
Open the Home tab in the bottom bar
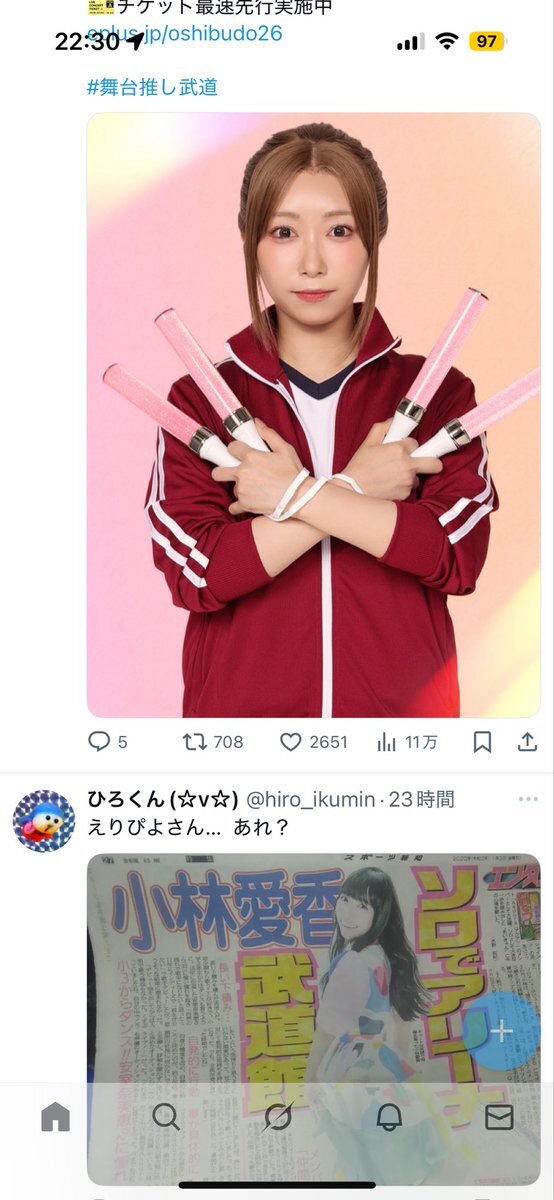56,1116
